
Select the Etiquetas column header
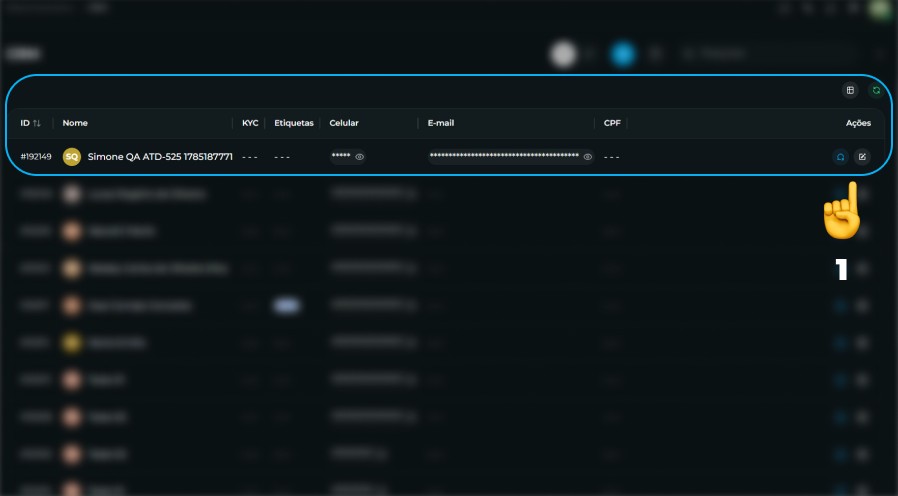point(294,123)
